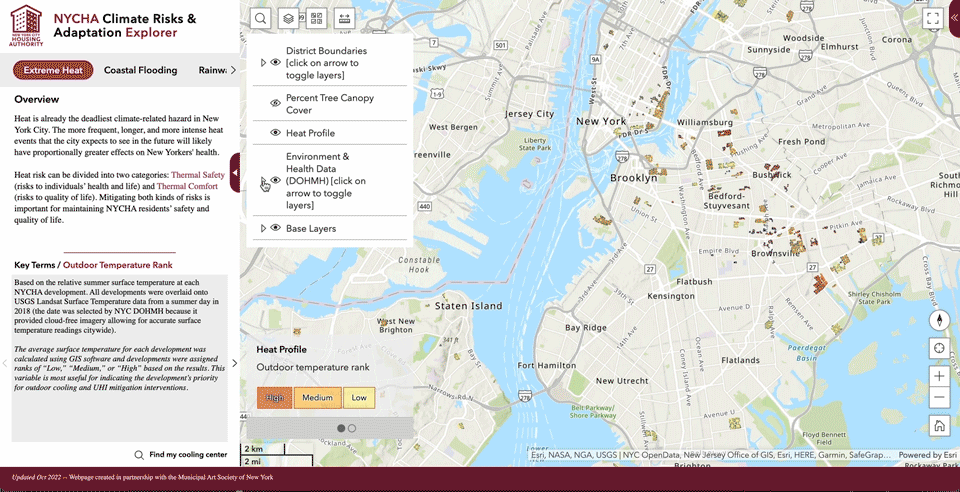This screenshot has width=960, height=492.
Task: Enter fullscreen map view
Action: tap(932, 18)
